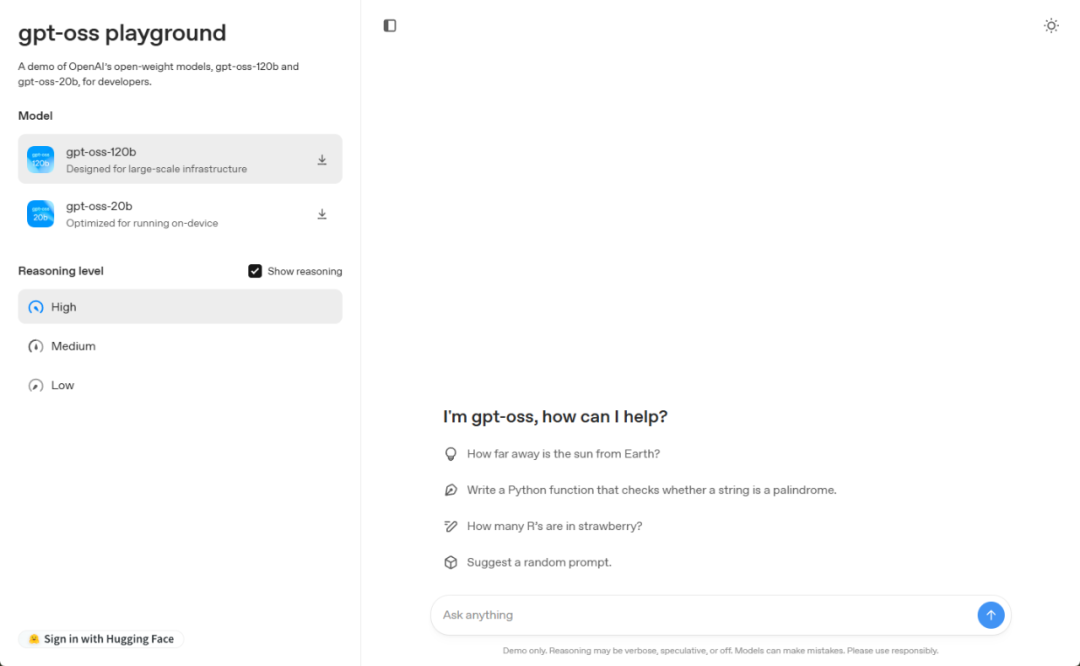The height and width of the screenshot is (666, 1080).
Task: Set reasoning level to Medium
Action: (x=180, y=346)
